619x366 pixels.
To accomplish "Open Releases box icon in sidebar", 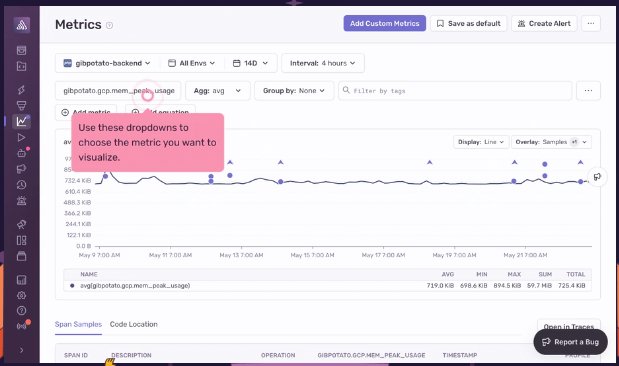I will point(21,256).
